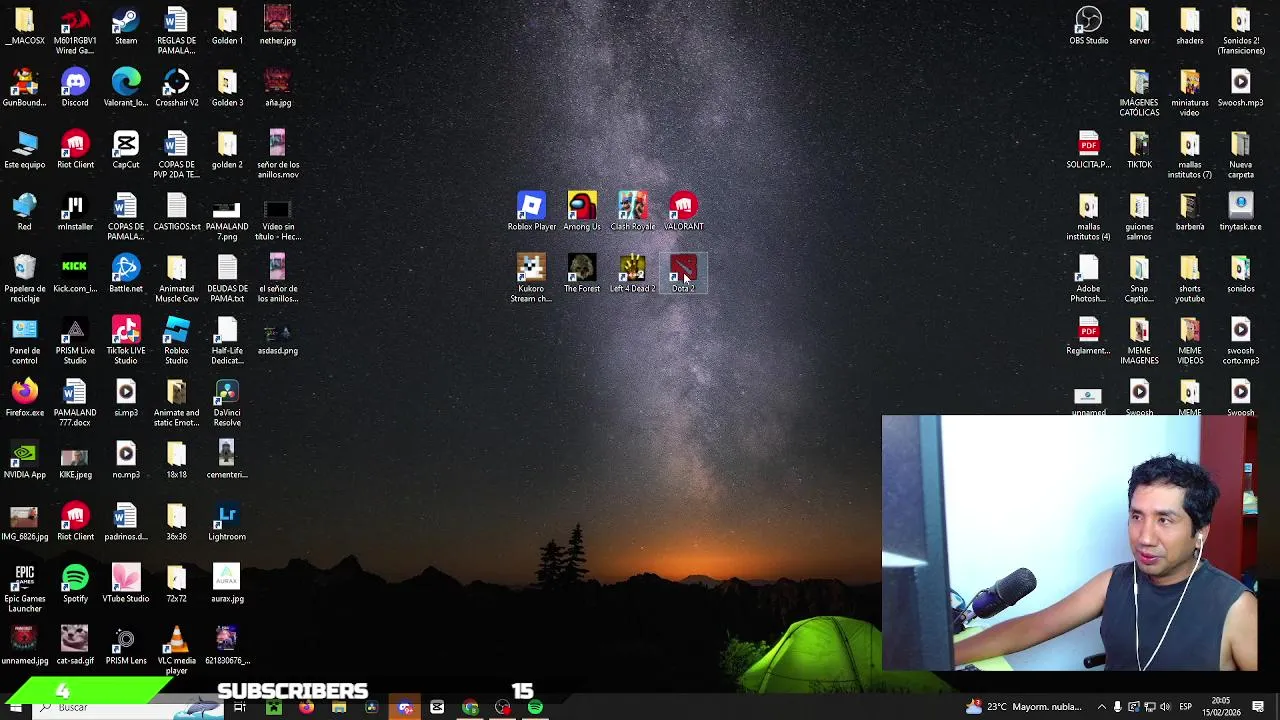Click the MEME IMAGENES folder
1280x720 pixels.
coord(1139,341)
